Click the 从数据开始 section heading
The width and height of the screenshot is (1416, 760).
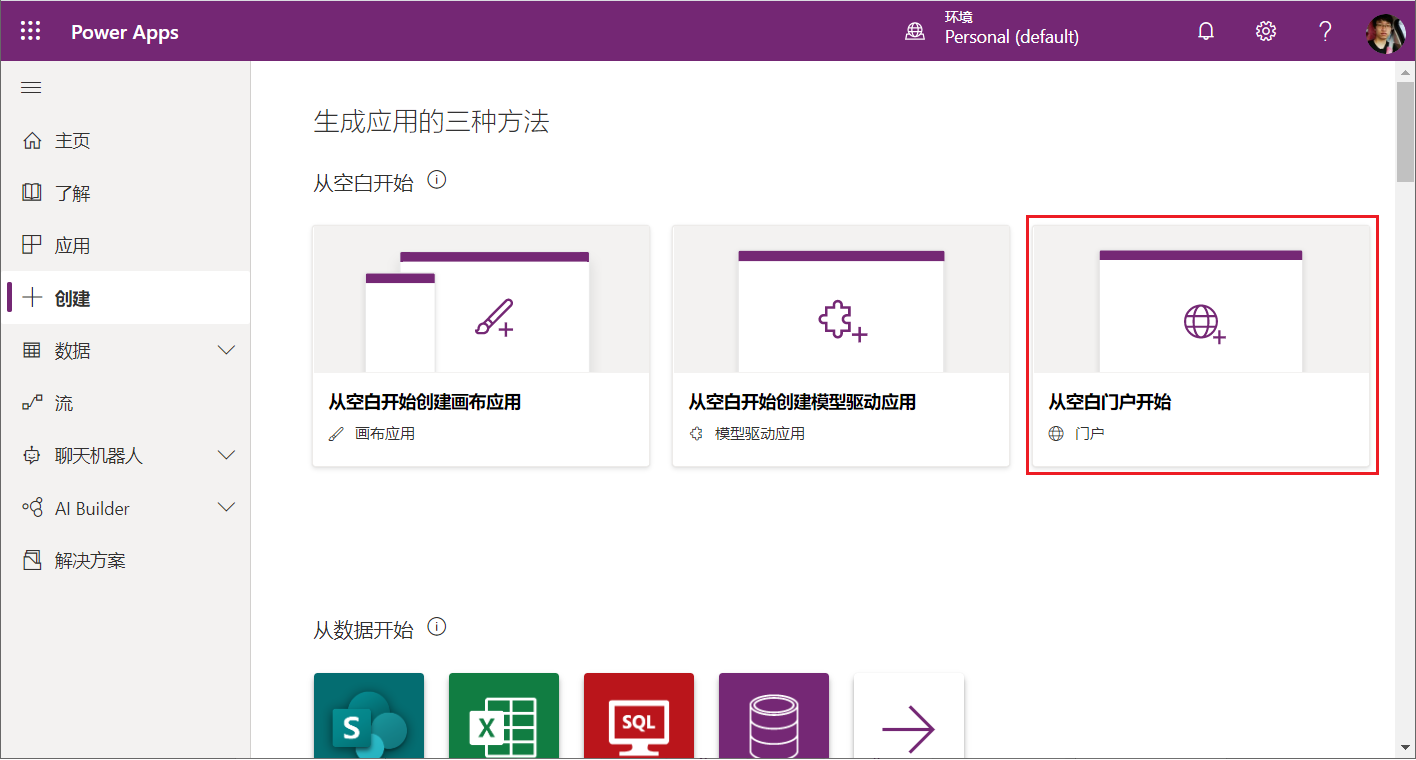pos(364,630)
